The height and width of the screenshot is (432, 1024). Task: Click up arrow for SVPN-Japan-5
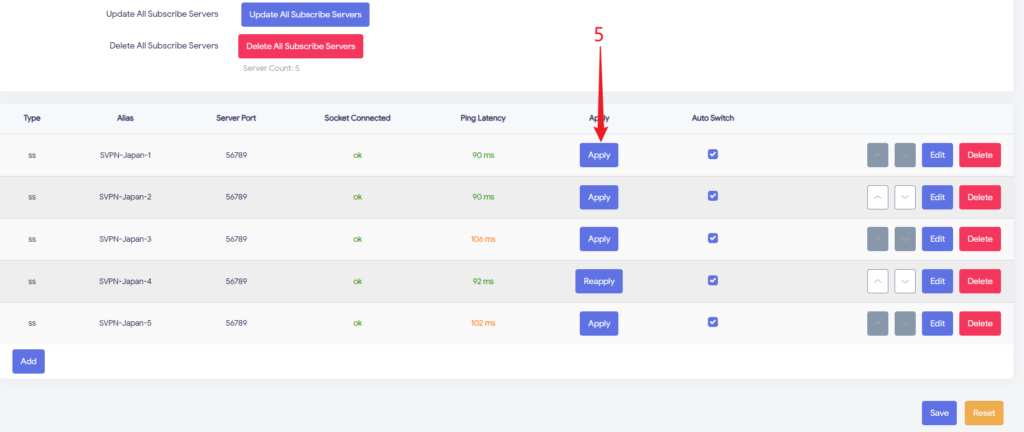(x=878, y=323)
